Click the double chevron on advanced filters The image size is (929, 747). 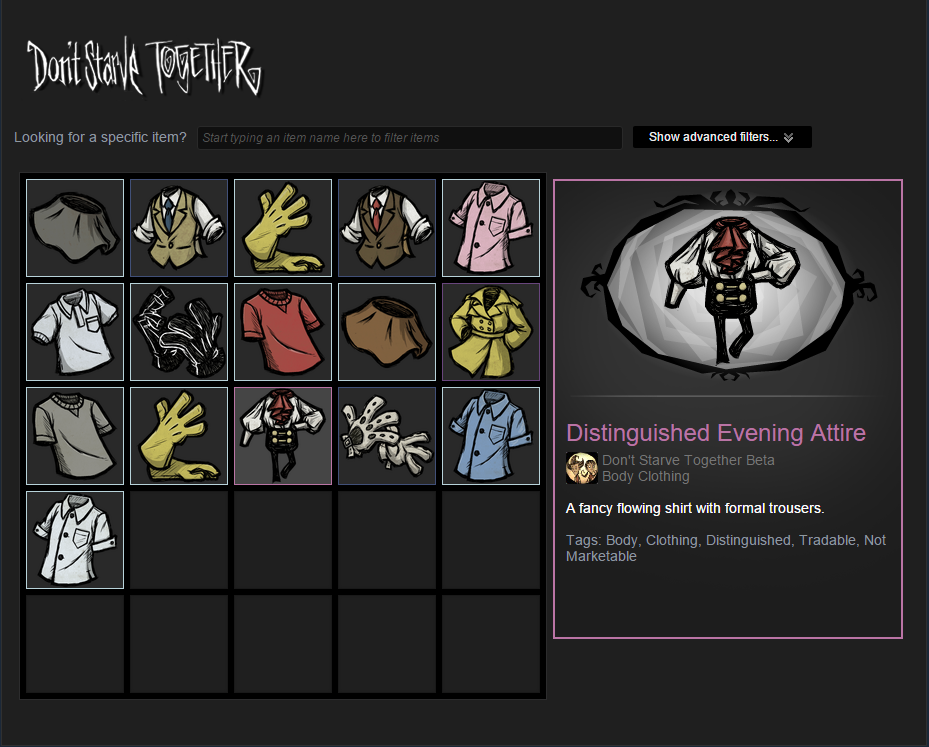click(x=789, y=137)
